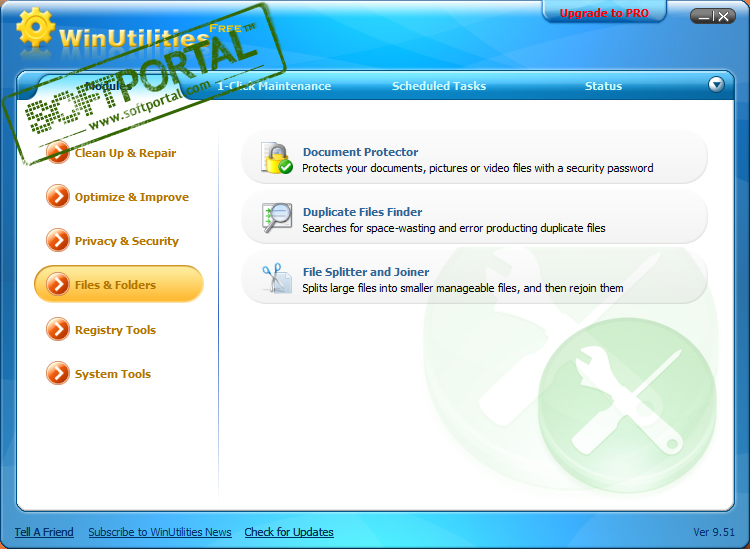Screen dimensions: 750x549
Task: Launch the Duplicate Files Finder tool
Action: 474,218
